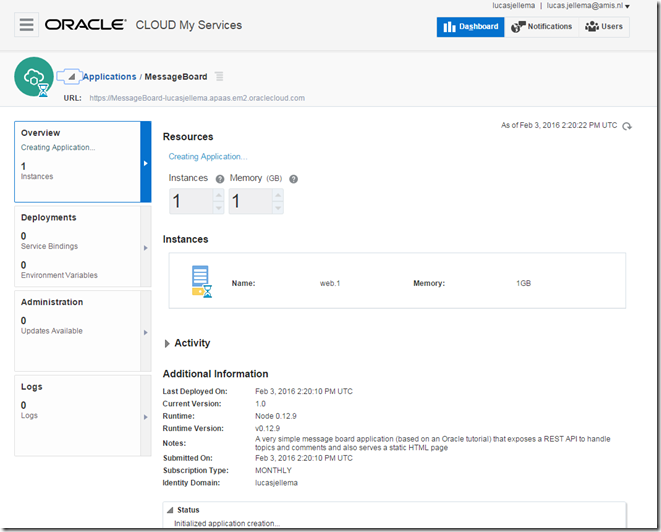Click the green application cloud icon

point(35,77)
